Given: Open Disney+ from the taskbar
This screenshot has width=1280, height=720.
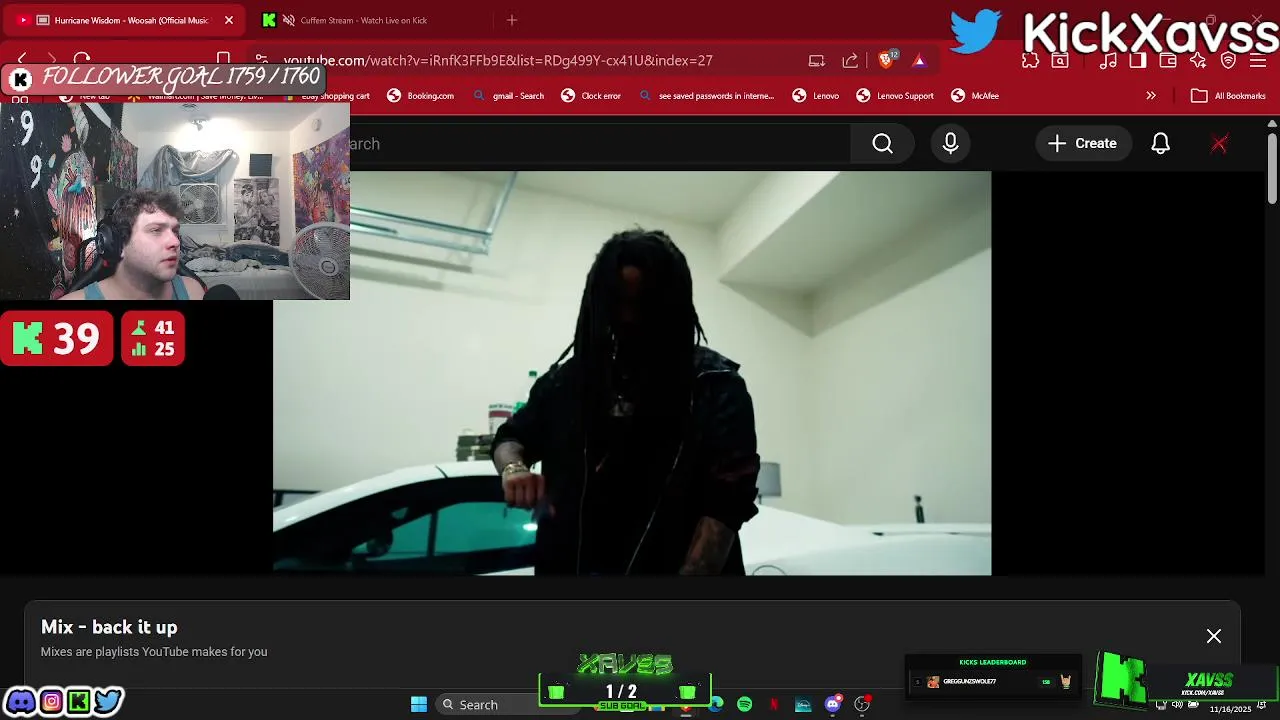Looking at the screenshot, I should pyautogui.click(x=803, y=704).
